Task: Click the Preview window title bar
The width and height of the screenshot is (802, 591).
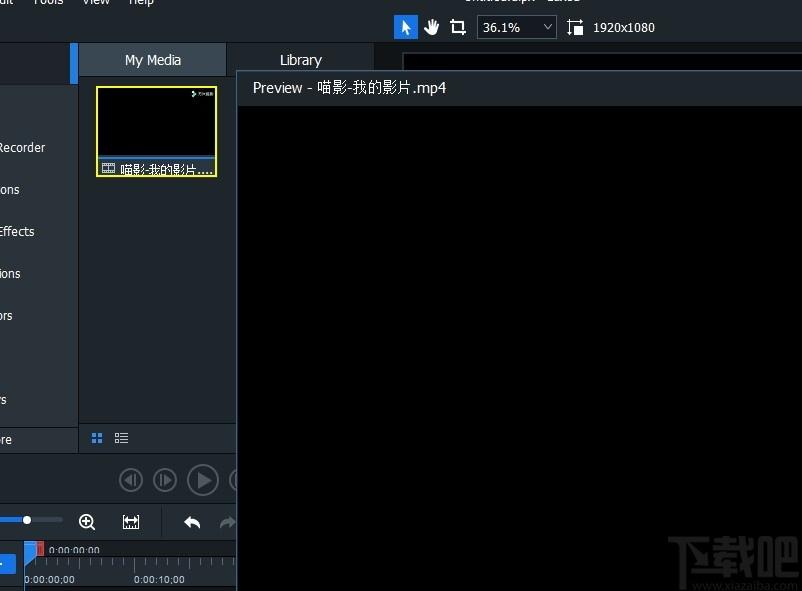Action: [520, 88]
